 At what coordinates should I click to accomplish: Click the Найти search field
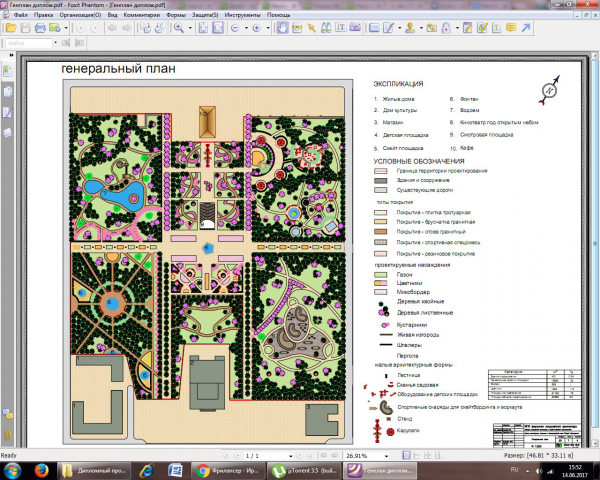pyautogui.click(x=29, y=43)
